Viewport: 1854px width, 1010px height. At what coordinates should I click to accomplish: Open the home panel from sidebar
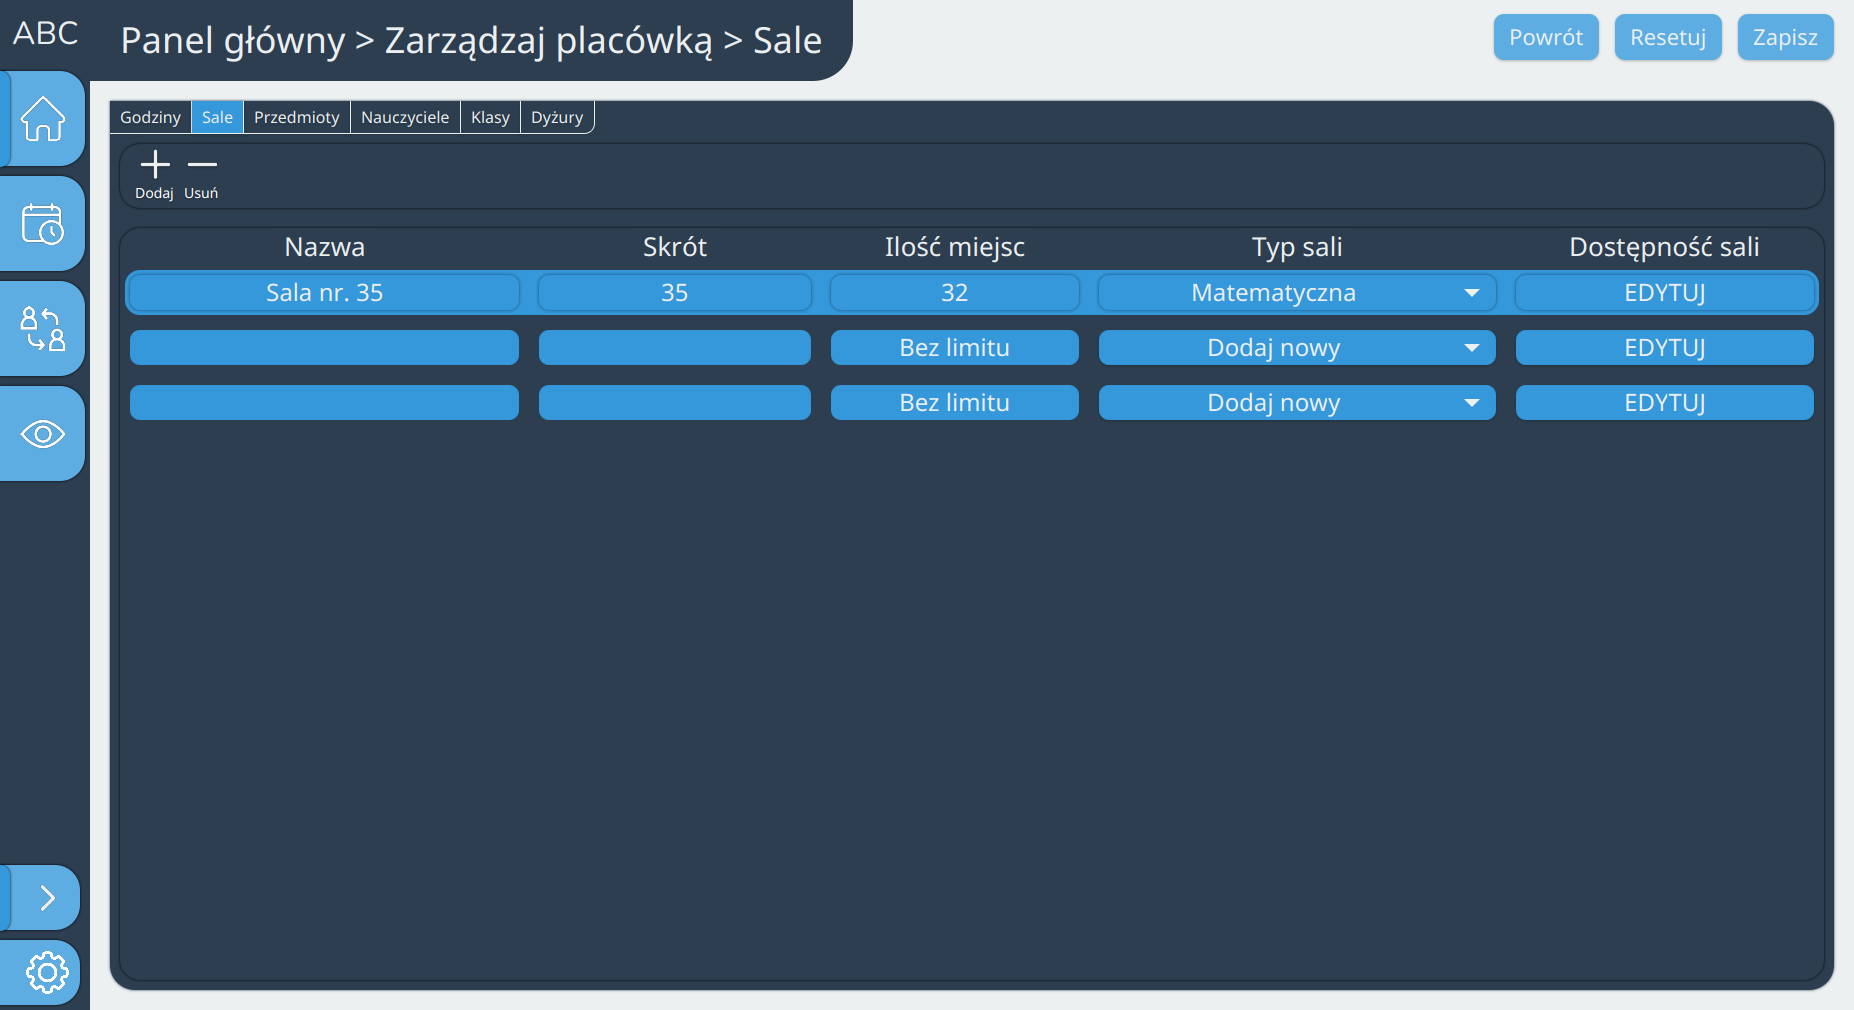coord(43,119)
